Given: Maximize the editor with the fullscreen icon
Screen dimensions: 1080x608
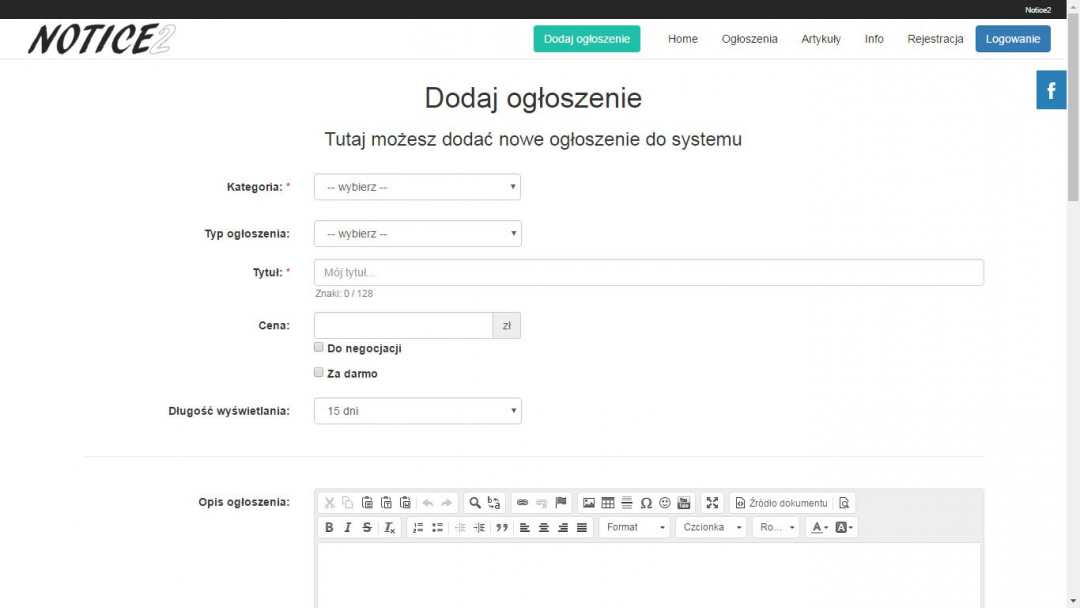Looking at the screenshot, I should click(x=712, y=503).
